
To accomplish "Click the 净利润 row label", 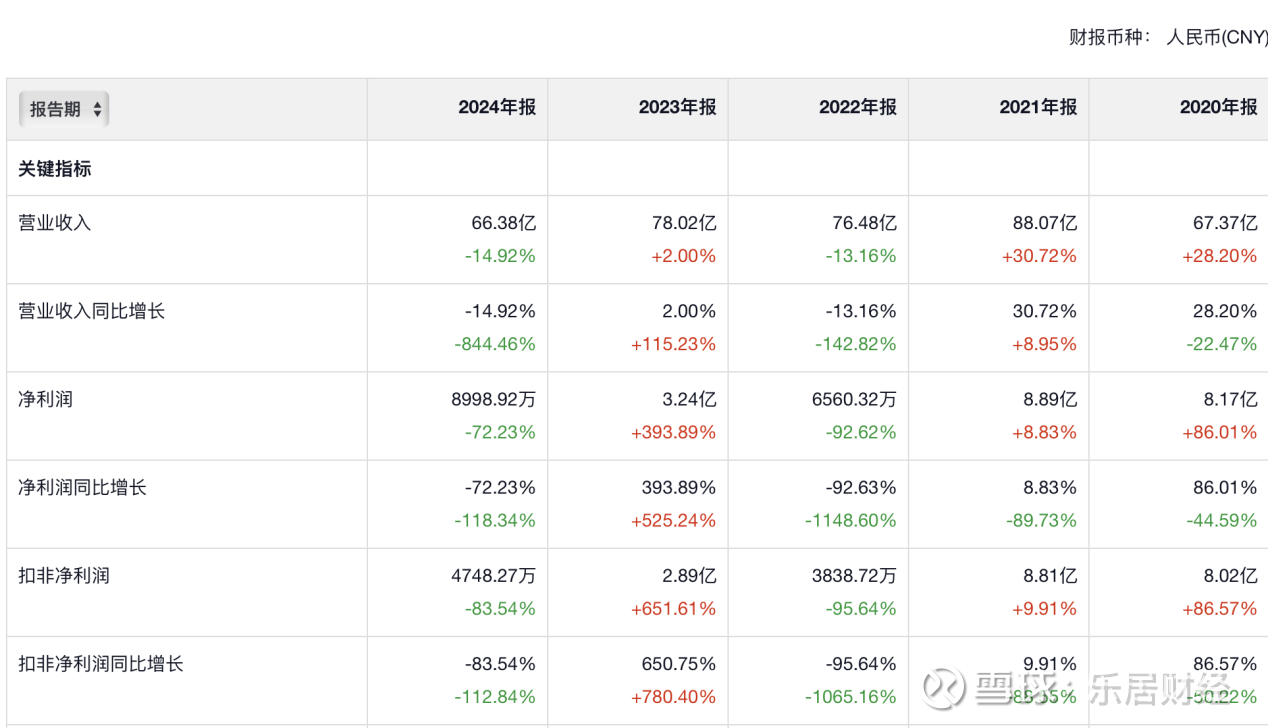I will click(46, 399).
